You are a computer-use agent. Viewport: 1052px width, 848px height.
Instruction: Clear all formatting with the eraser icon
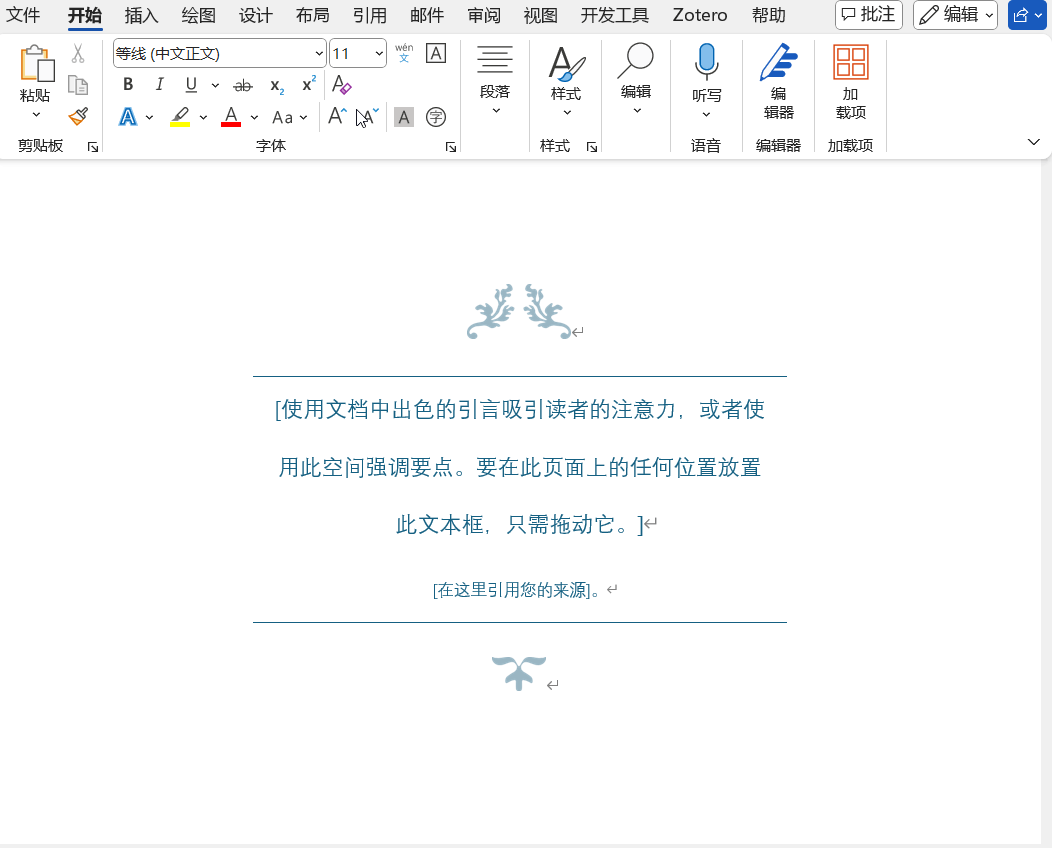click(342, 85)
